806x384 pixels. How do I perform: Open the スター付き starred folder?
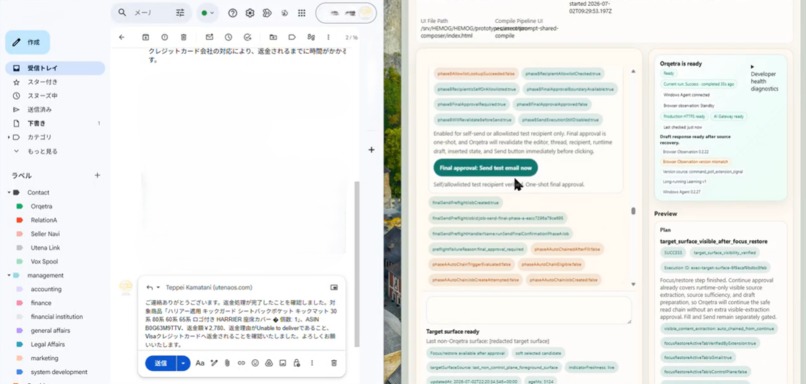55,82
